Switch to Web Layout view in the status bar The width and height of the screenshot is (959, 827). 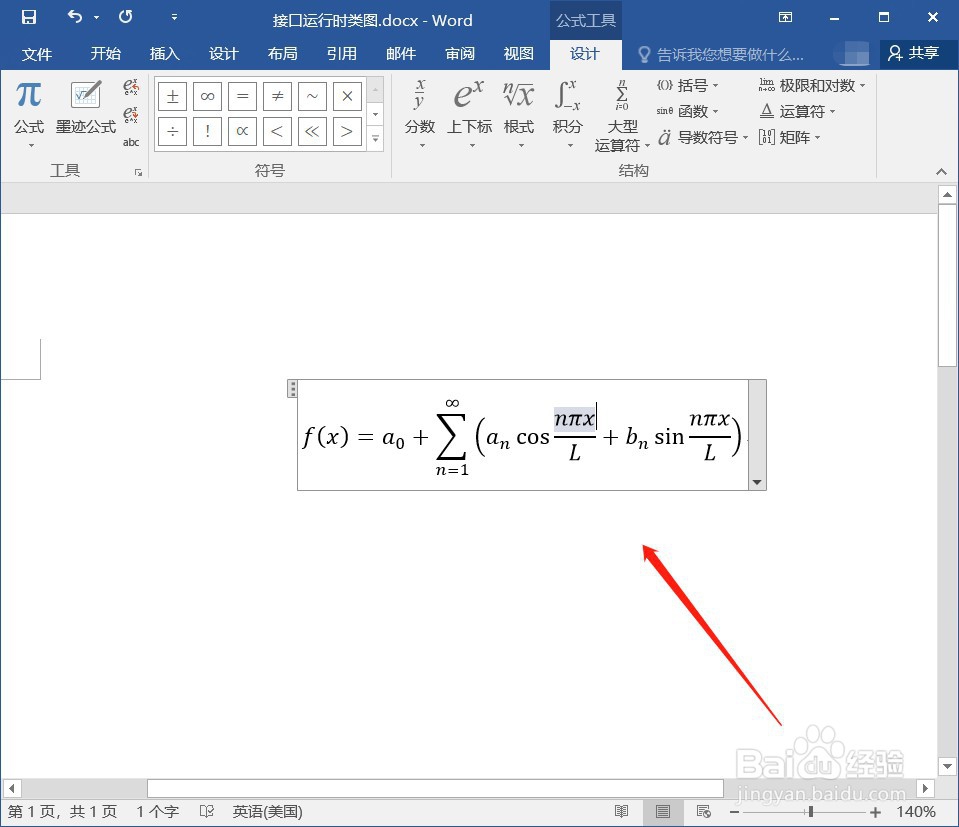point(703,811)
